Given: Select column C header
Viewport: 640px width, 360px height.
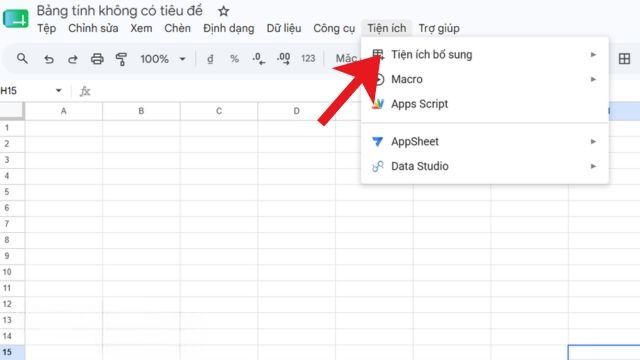Looking at the screenshot, I should pyautogui.click(x=219, y=111).
